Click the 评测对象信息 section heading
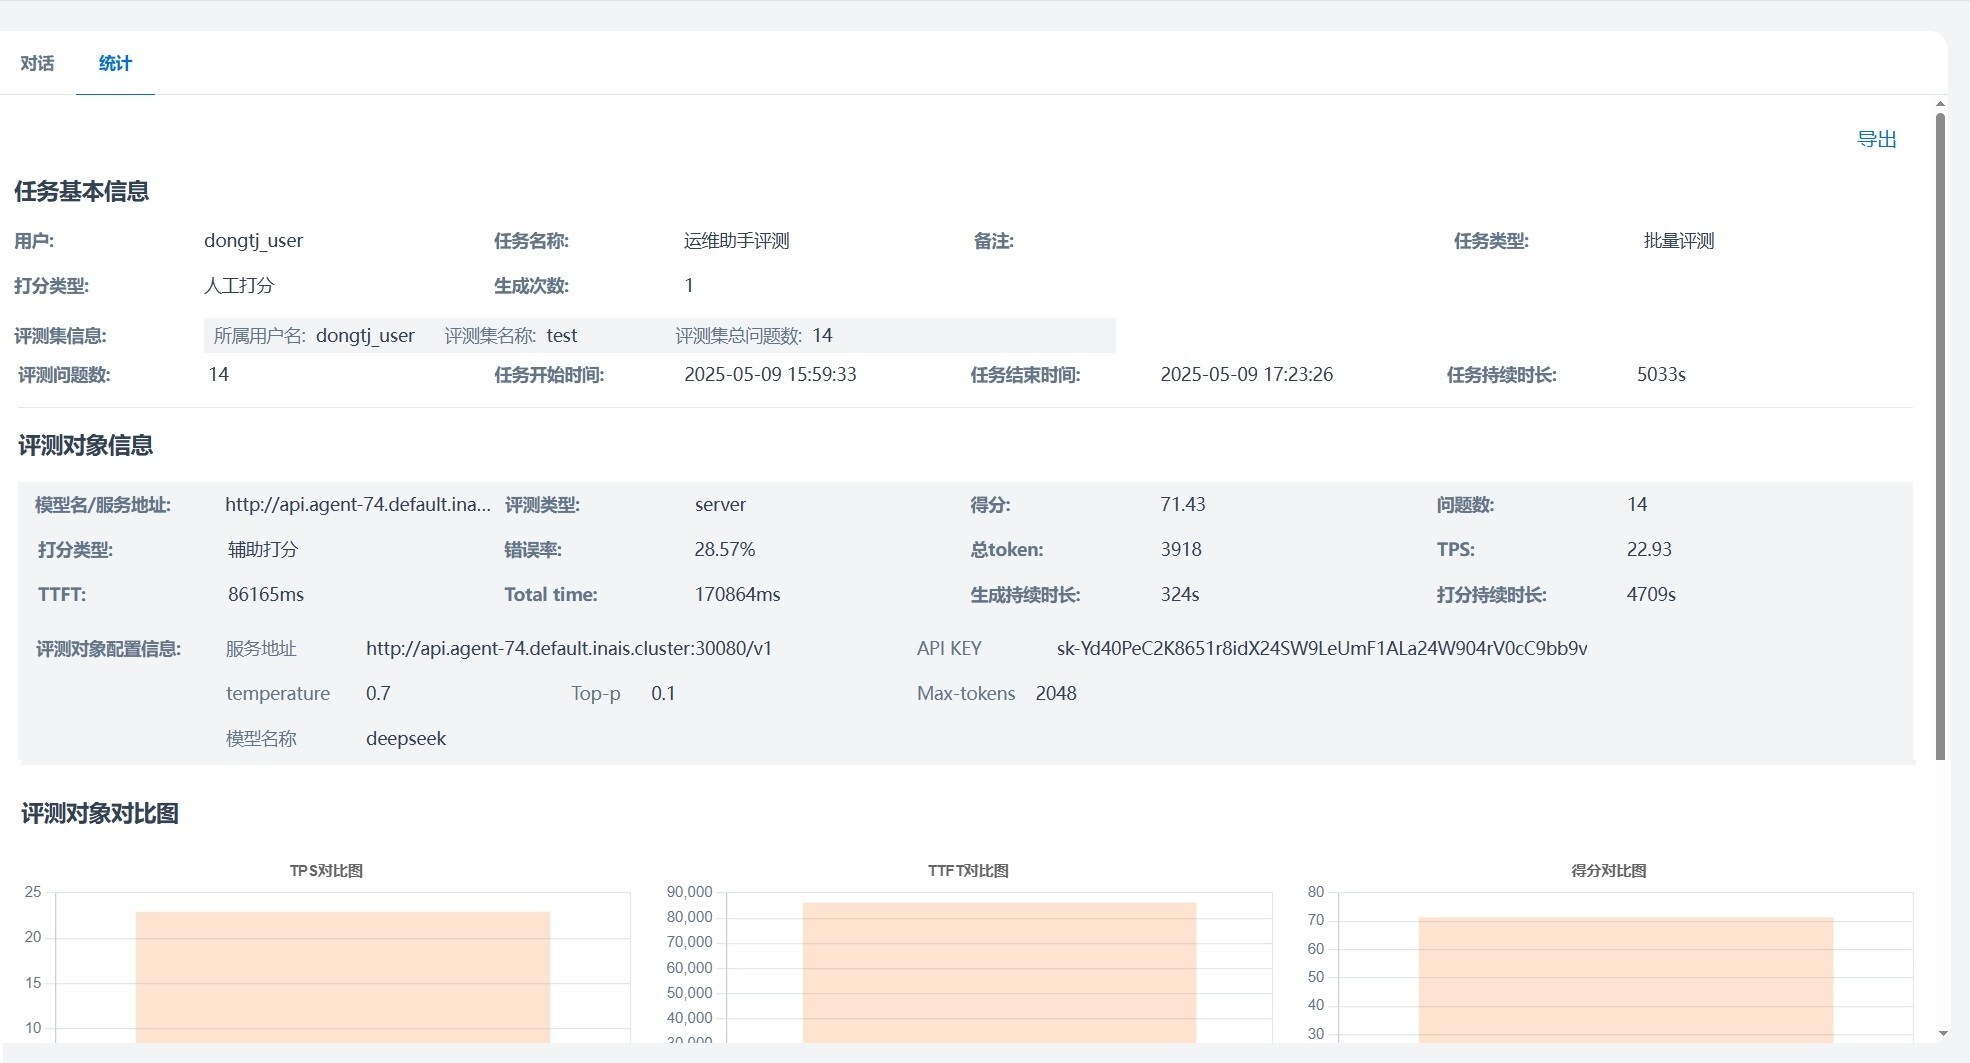This screenshot has height=1063, width=1970. (x=85, y=446)
